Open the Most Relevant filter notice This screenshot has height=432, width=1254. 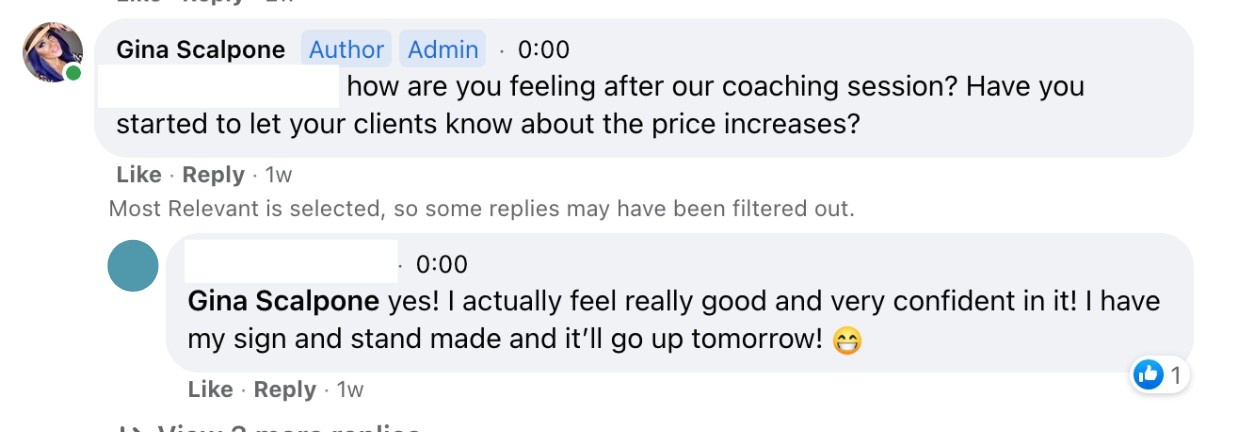[481, 209]
